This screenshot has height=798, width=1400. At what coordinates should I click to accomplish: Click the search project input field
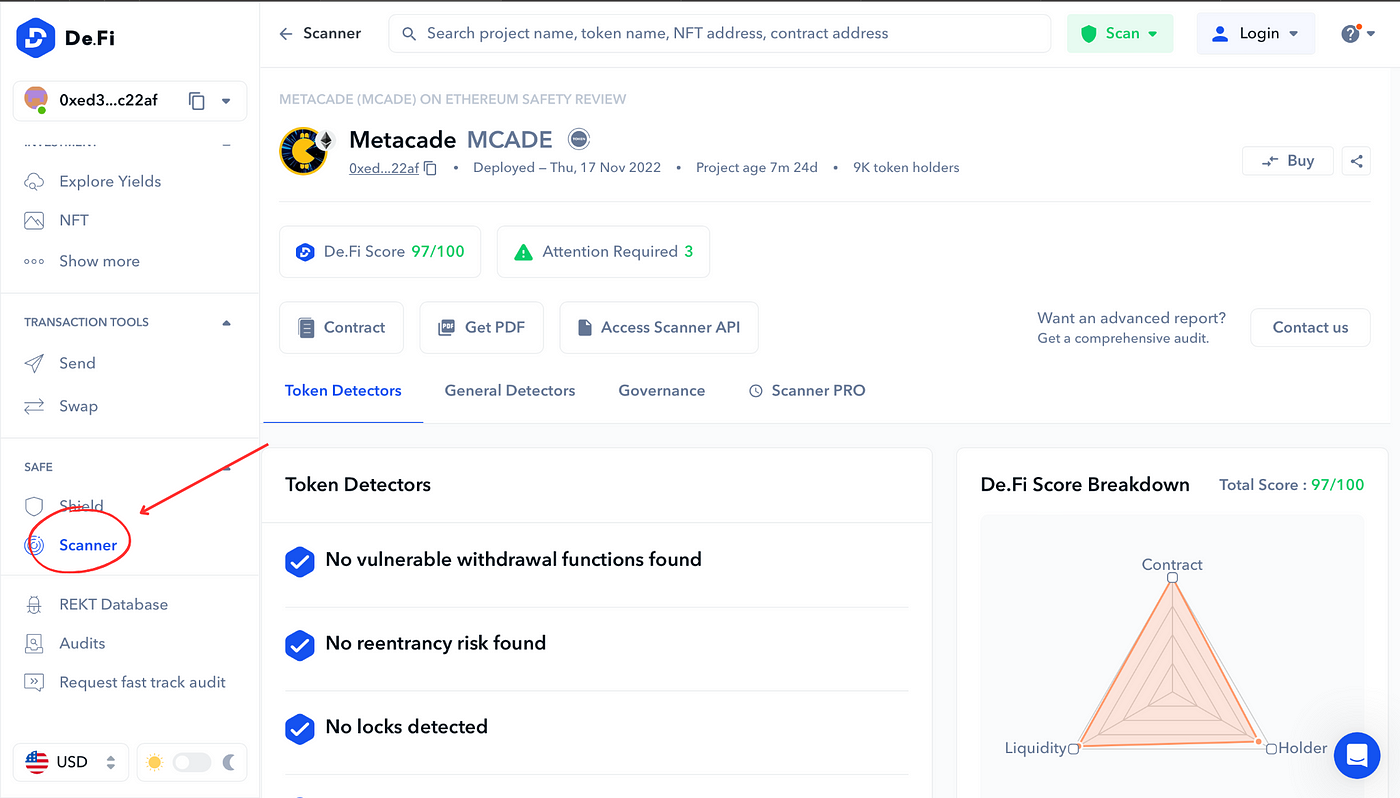pyautogui.click(x=720, y=33)
